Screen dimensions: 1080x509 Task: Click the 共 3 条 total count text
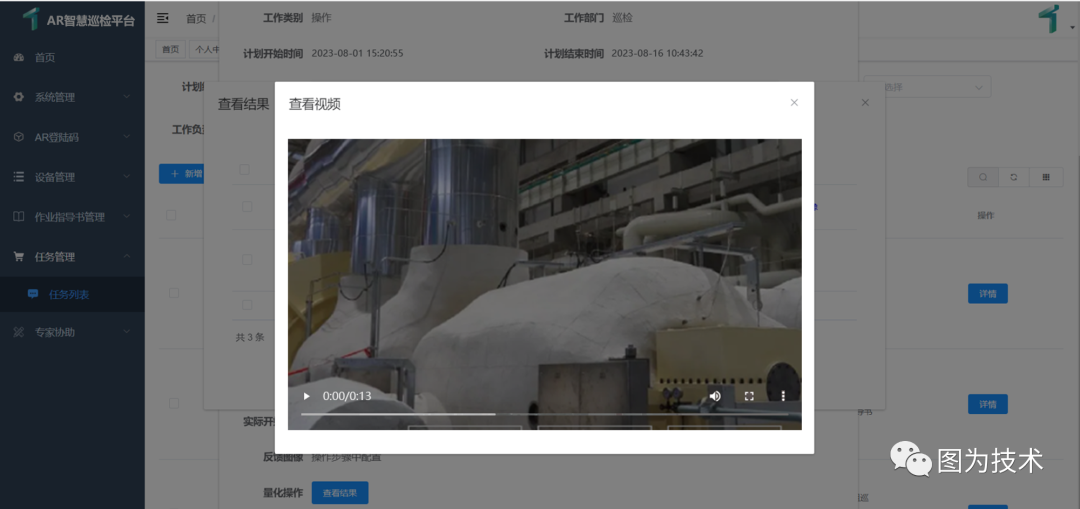click(x=249, y=337)
